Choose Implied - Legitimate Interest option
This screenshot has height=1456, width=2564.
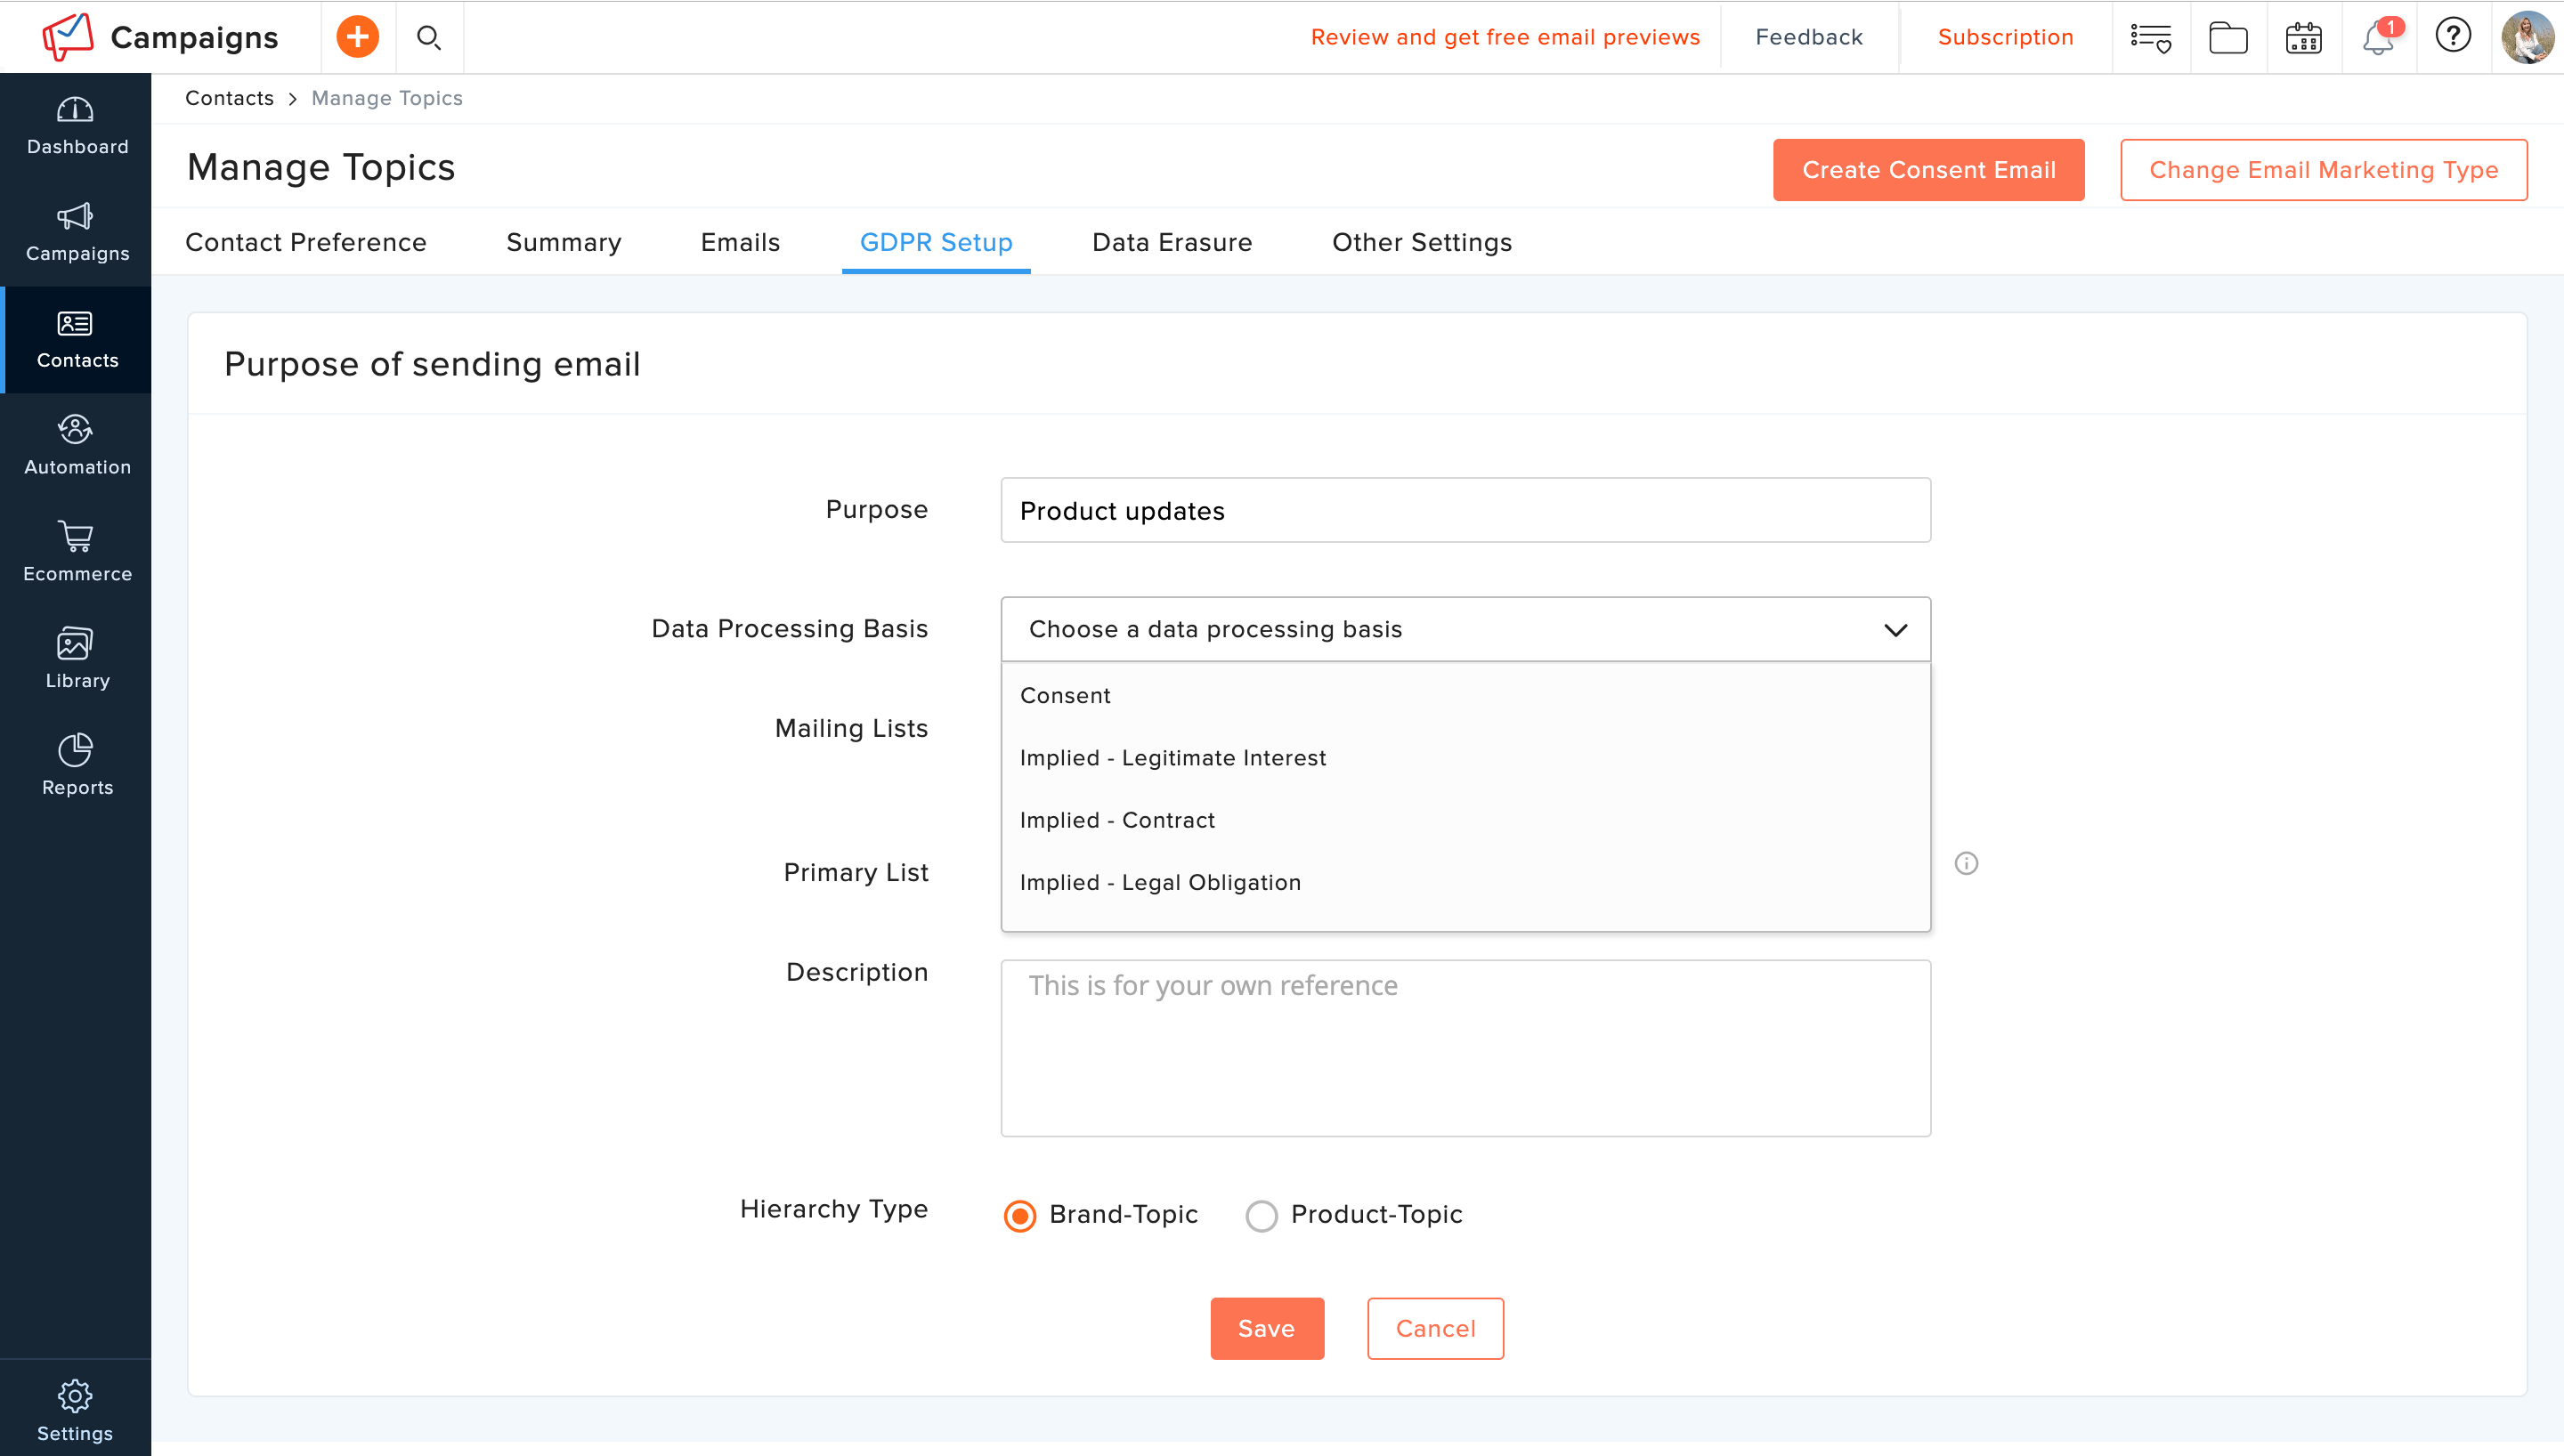(x=1465, y=758)
